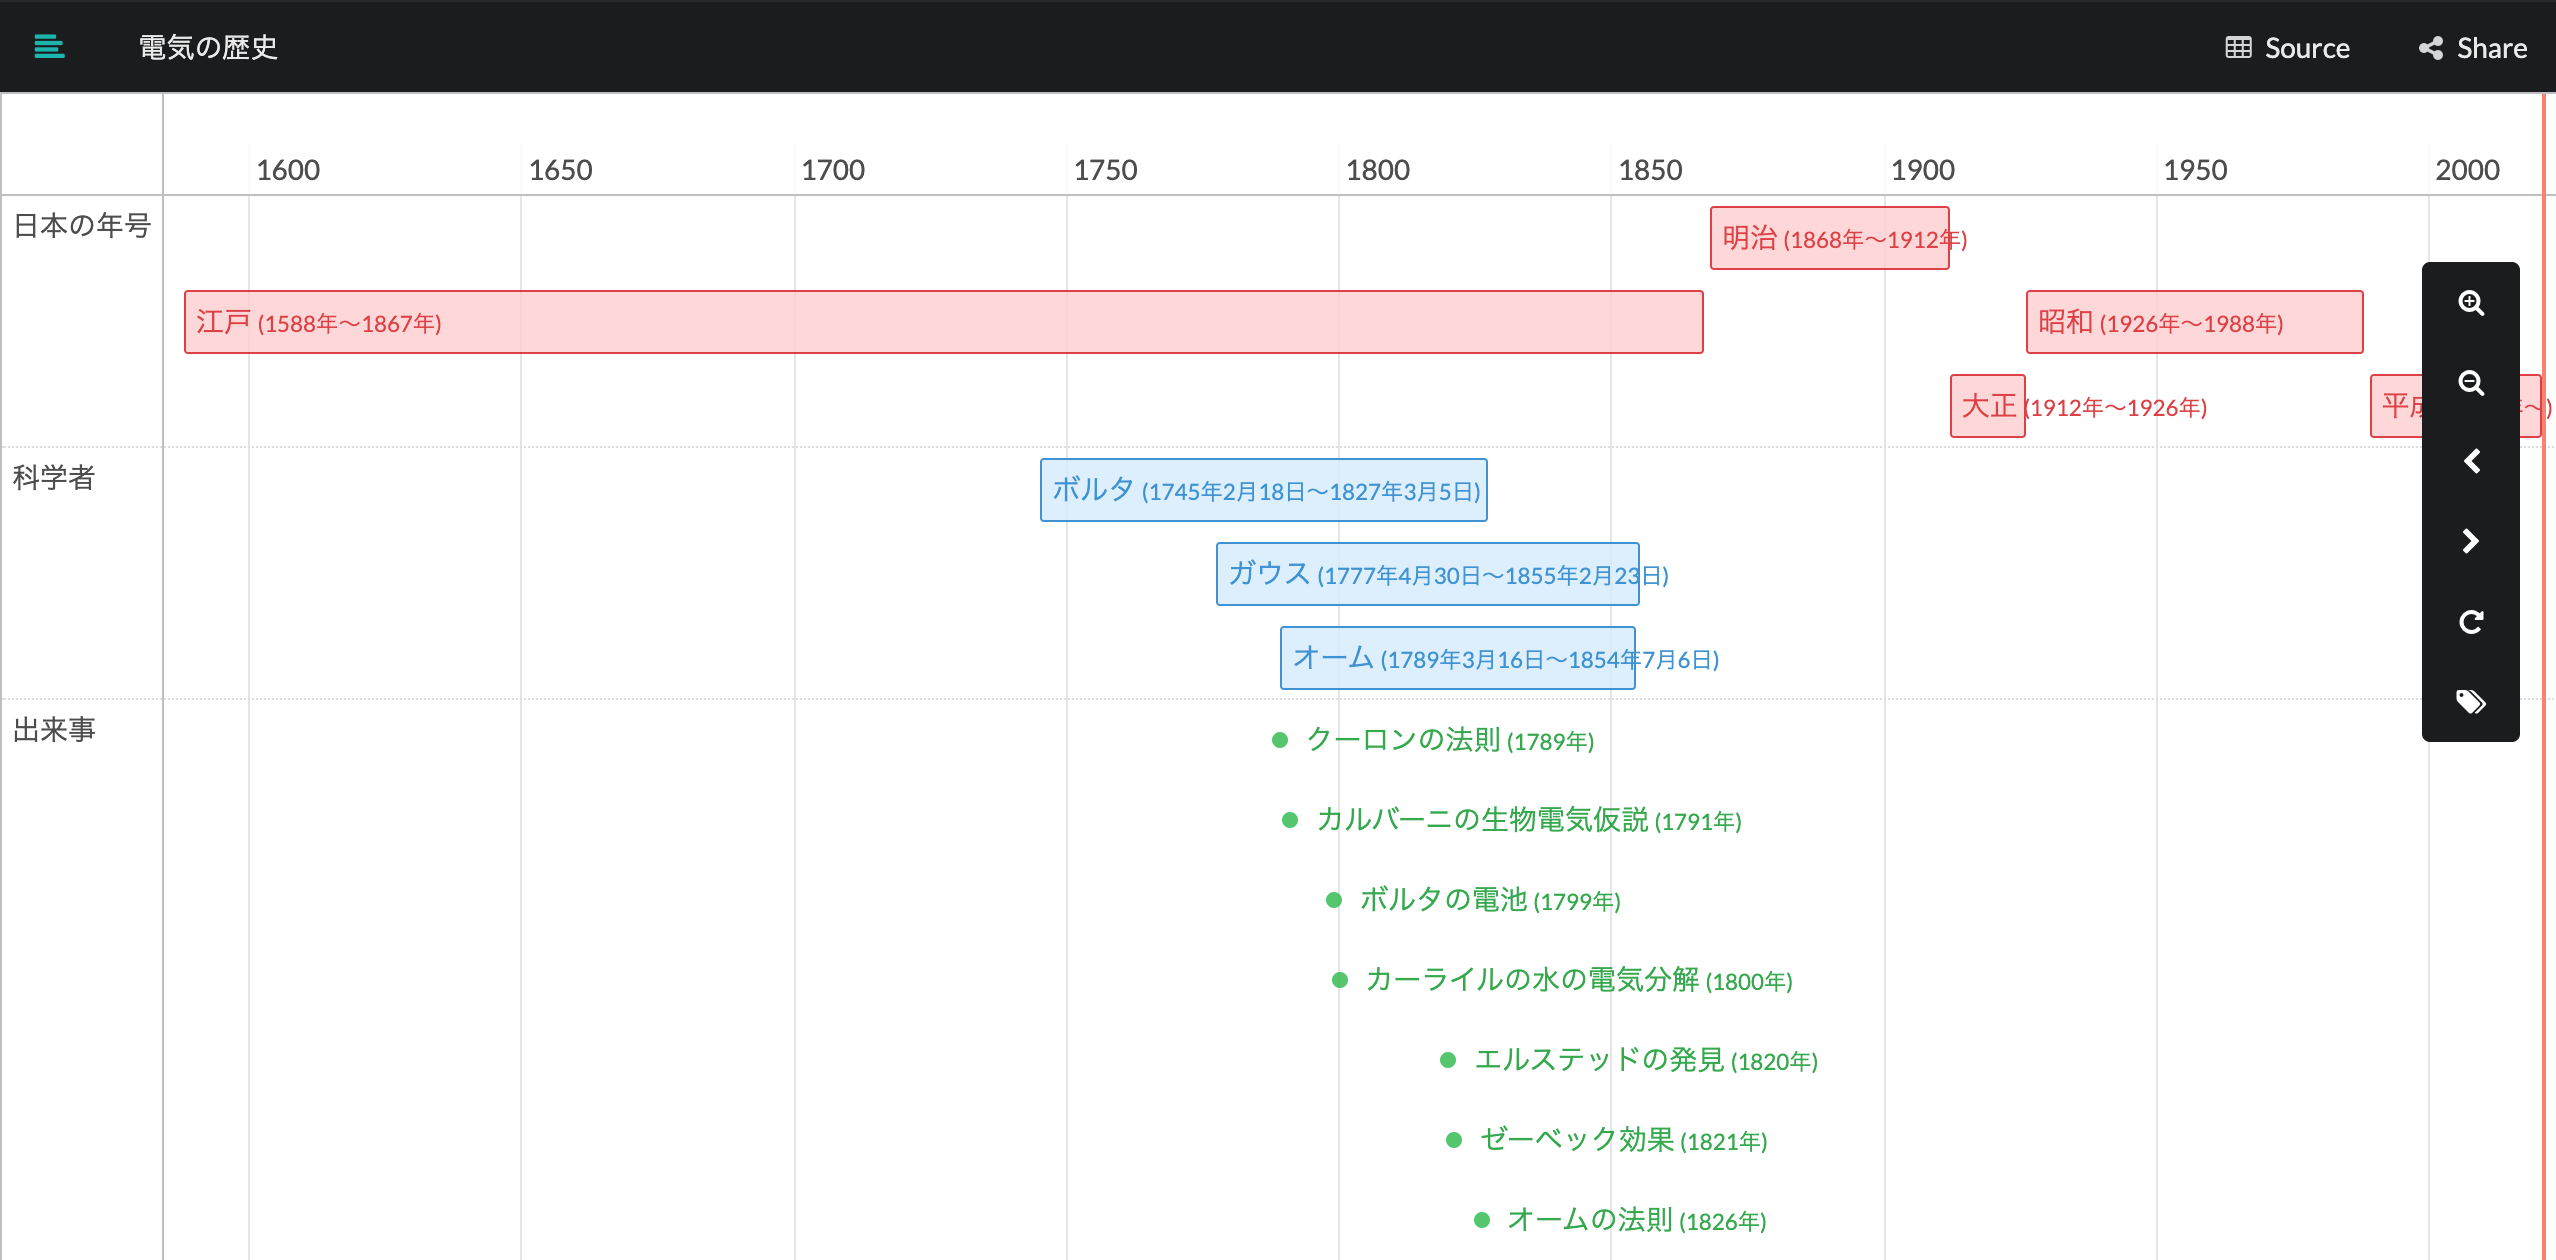Move timeline left with the chevron

pyautogui.click(x=2471, y=461)
